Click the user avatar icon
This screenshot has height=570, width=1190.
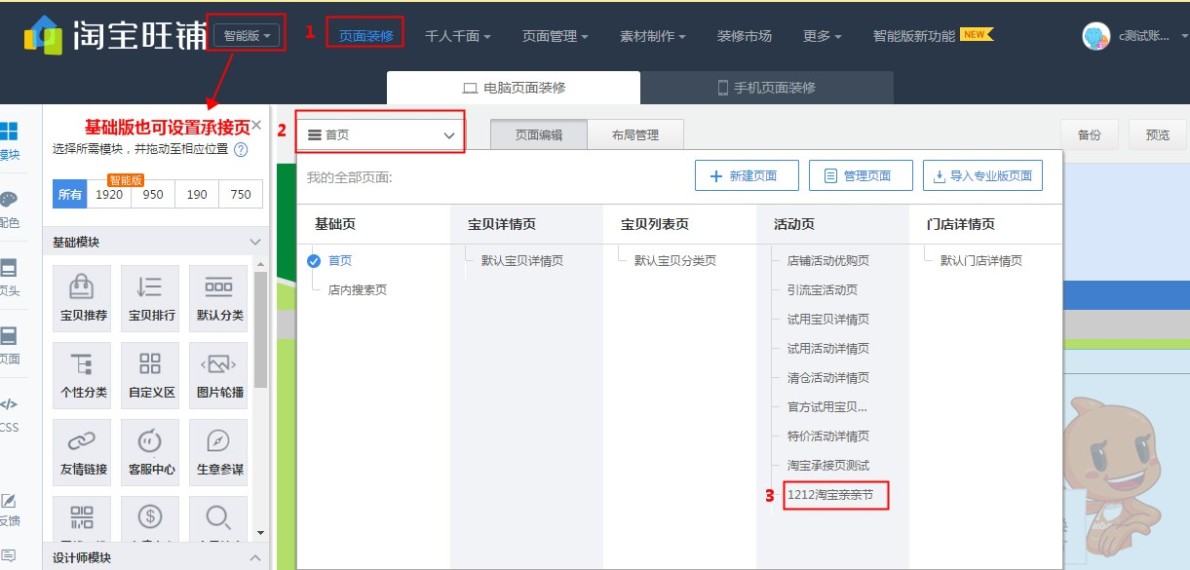(1096, 36)
